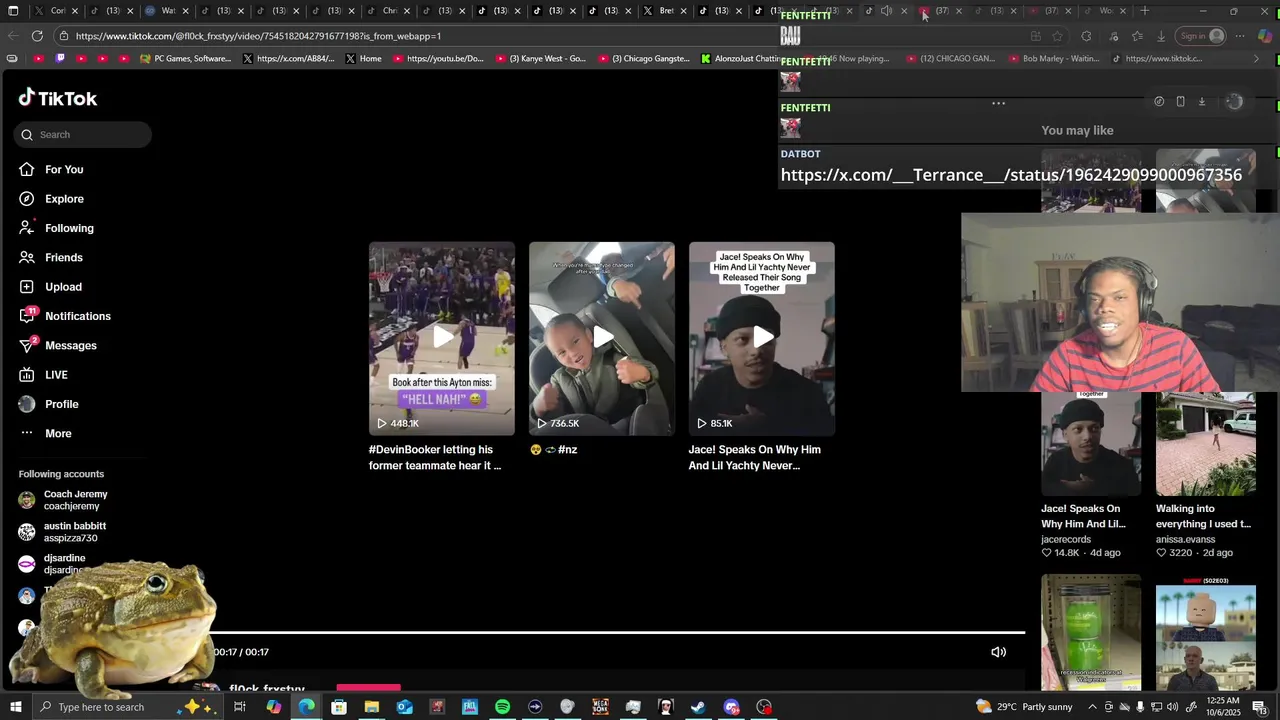Switch to the 'Wat' browser tab

pyautogui.click(x=166, y=11)
